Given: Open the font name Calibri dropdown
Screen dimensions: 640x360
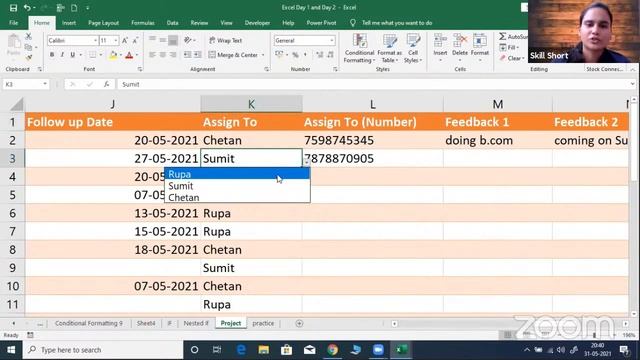Looking at the screenshot, I should 95,40.
